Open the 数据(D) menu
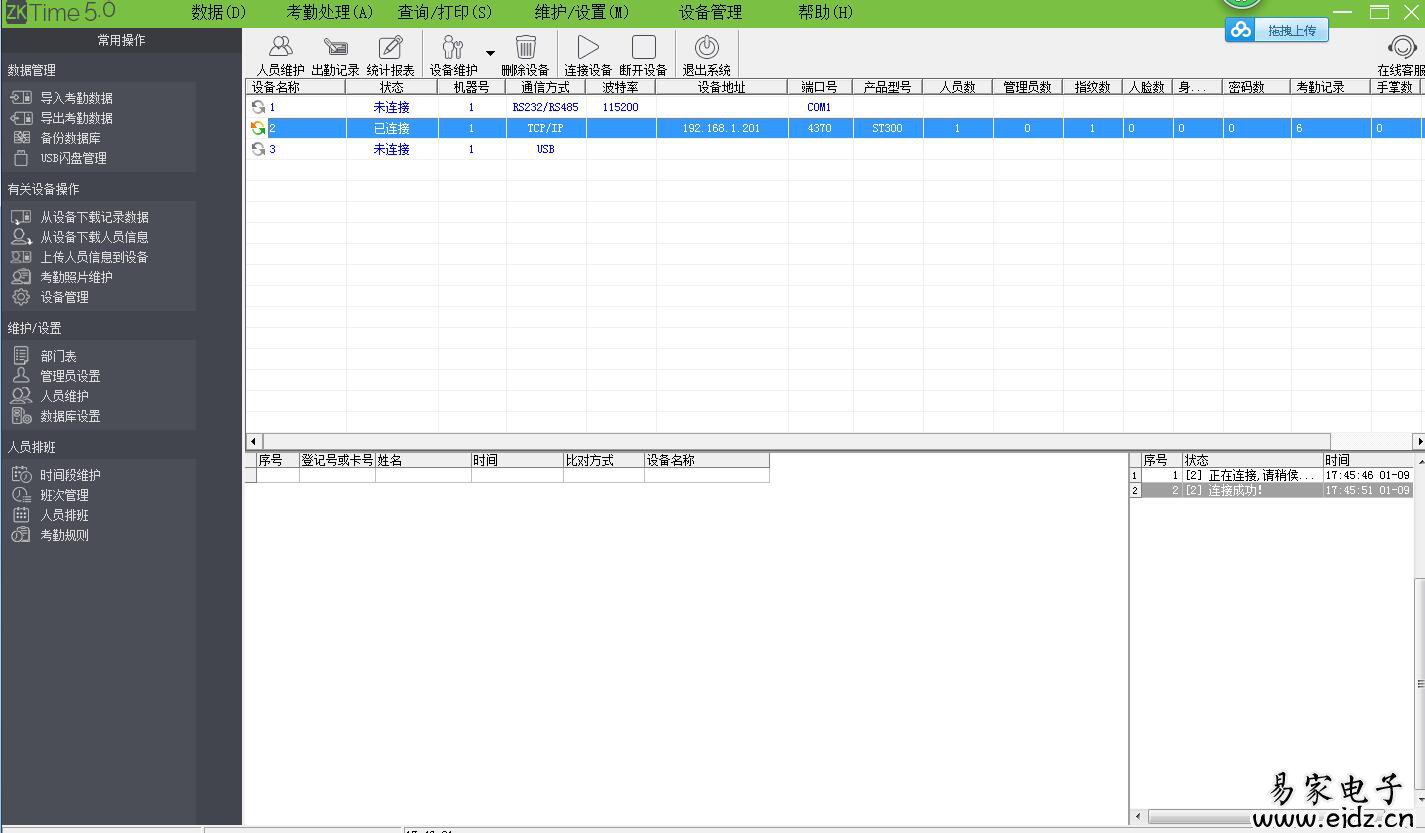 click(x=218, y=13)
